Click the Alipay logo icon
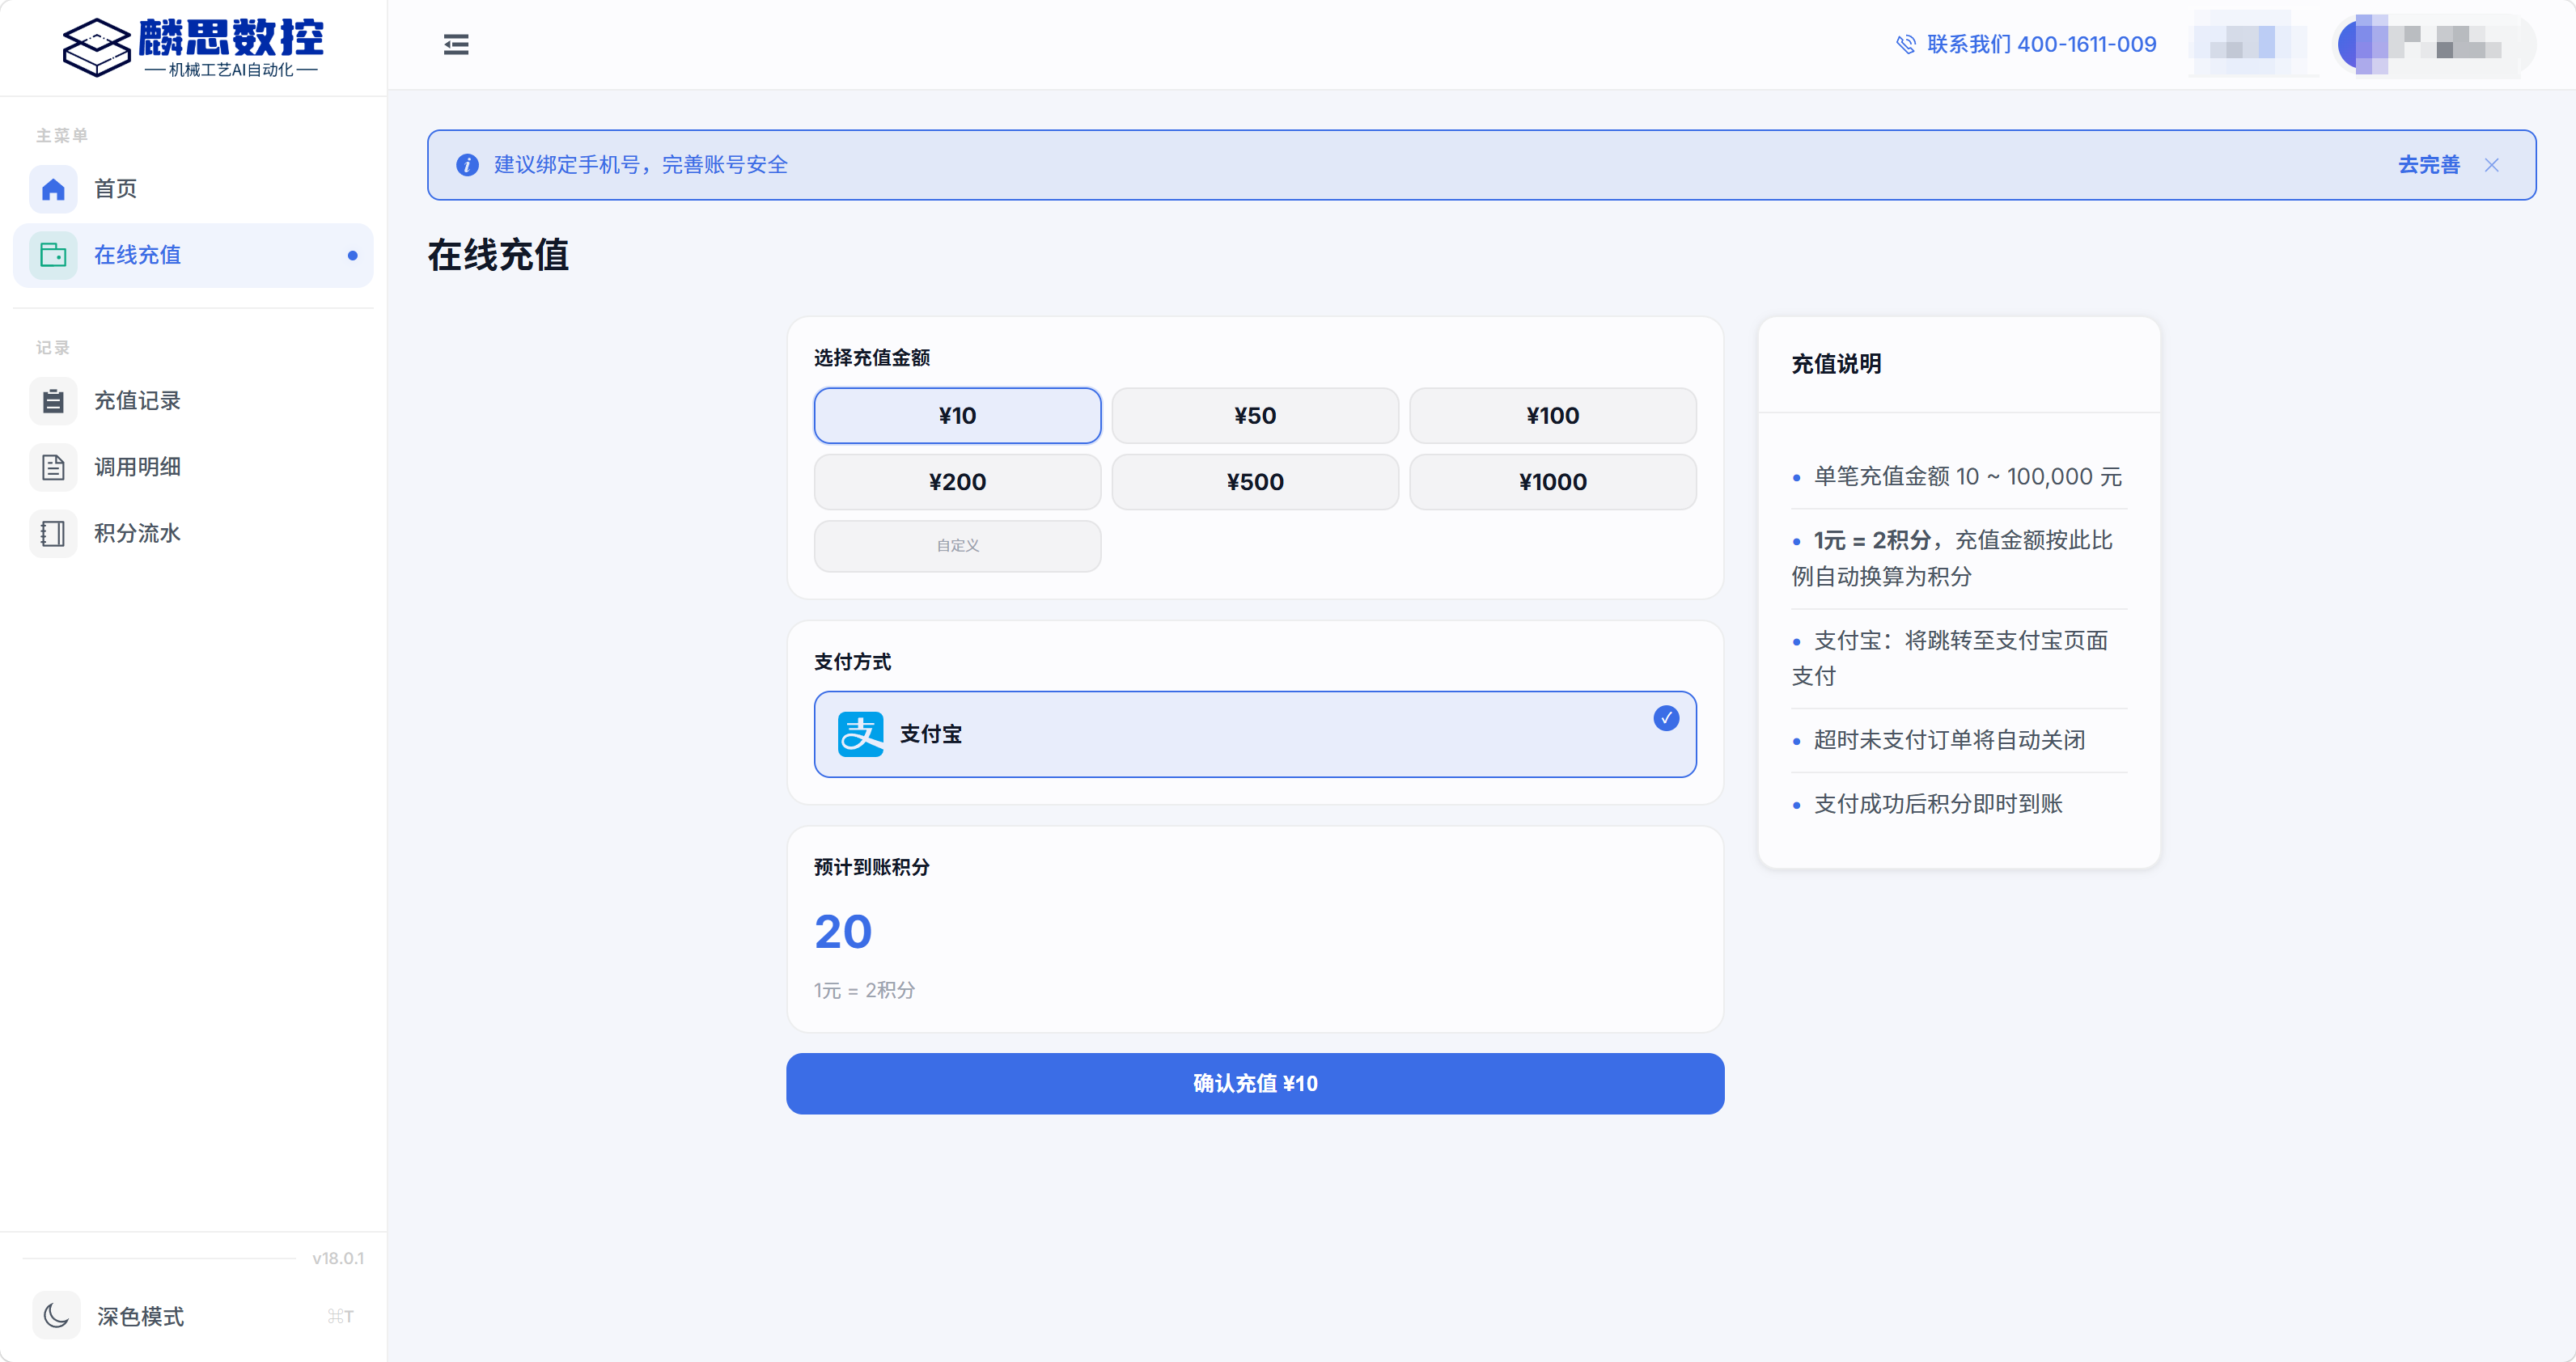The image size is (2576, 1362). (860, 734)
